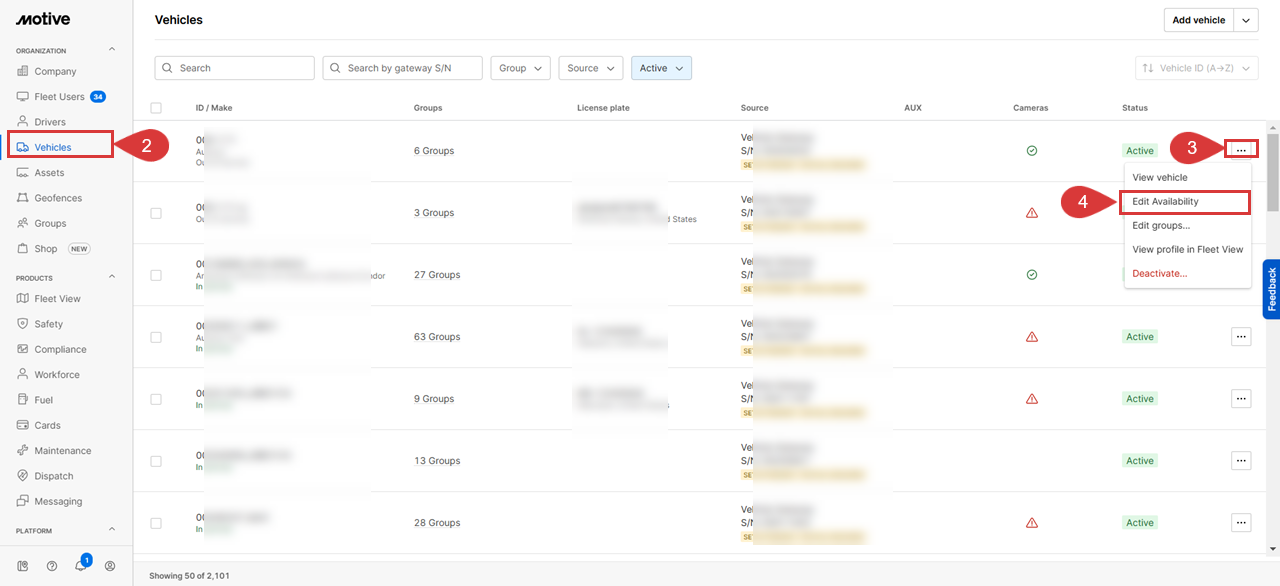Open the blue Feedback side tab
Image resolution: width=1280 pixels, height=586 pixels.
[1271, 289]
